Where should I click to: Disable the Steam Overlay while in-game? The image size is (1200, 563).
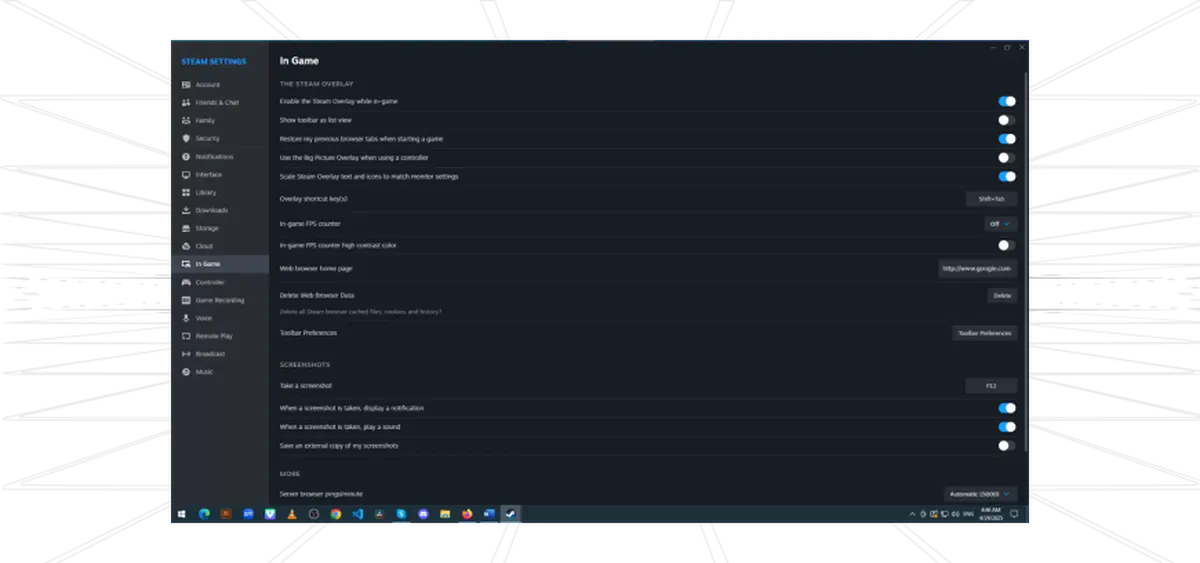coord(1007,101)
